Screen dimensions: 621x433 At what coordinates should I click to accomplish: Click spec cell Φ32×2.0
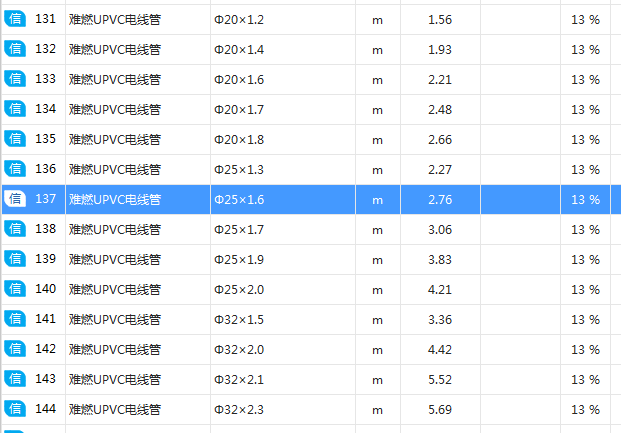(283, 349)
